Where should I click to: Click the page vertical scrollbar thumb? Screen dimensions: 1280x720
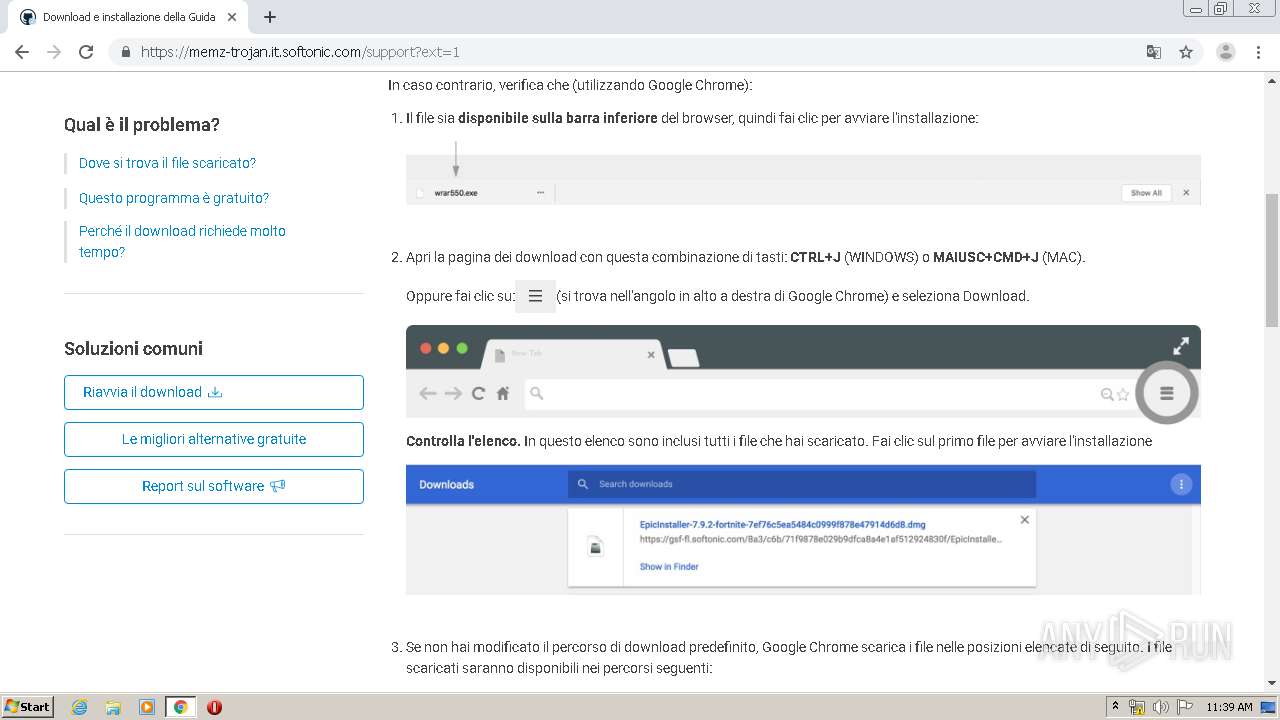click(1272, 260)
